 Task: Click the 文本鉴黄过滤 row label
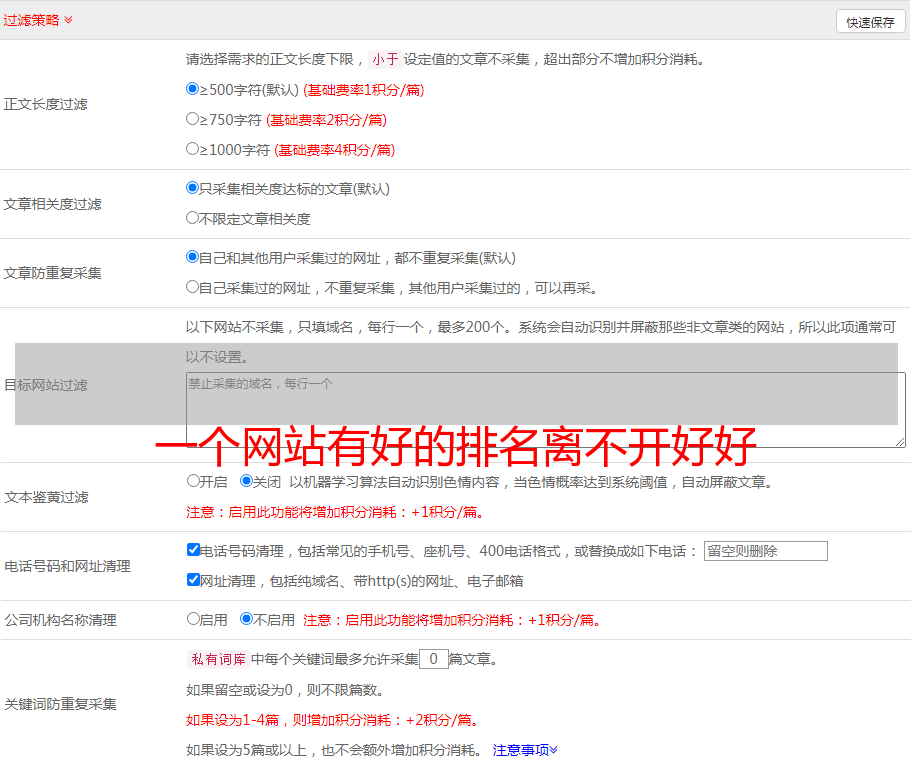click(47, 497)
